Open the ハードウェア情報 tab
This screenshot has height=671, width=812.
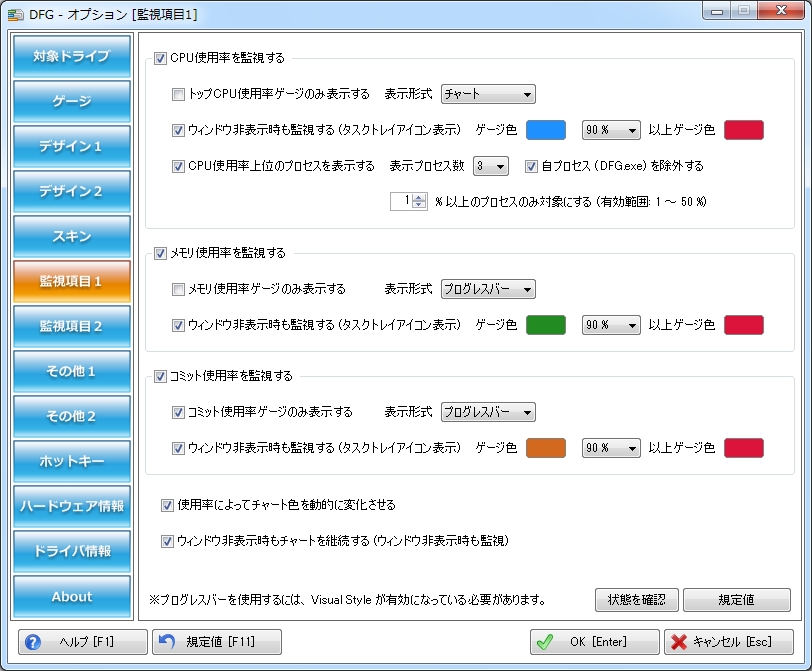pyautogui.click(x=72, y=506)
